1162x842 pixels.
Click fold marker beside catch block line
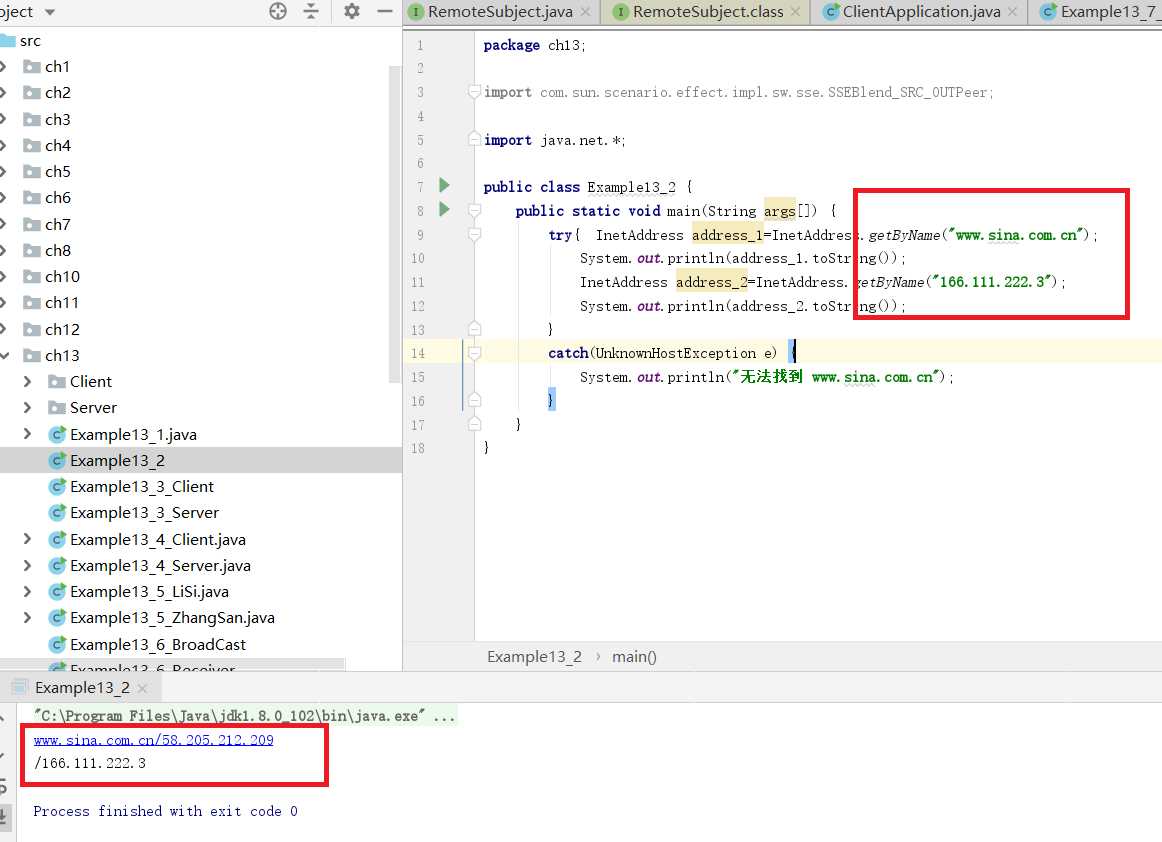click(x=475, y=353)
